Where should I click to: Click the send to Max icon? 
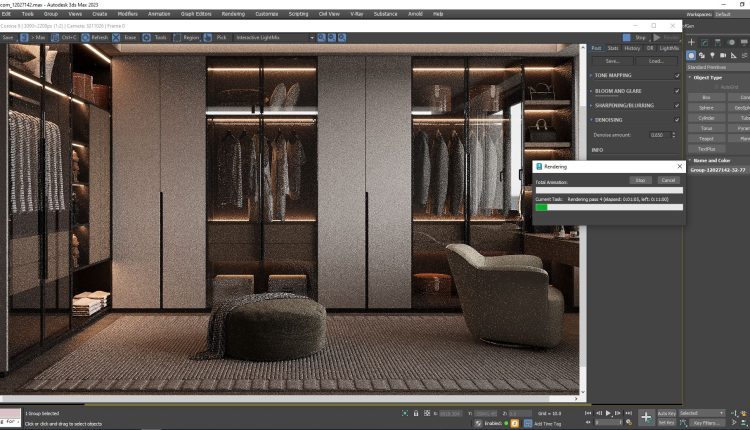(24, 37)
